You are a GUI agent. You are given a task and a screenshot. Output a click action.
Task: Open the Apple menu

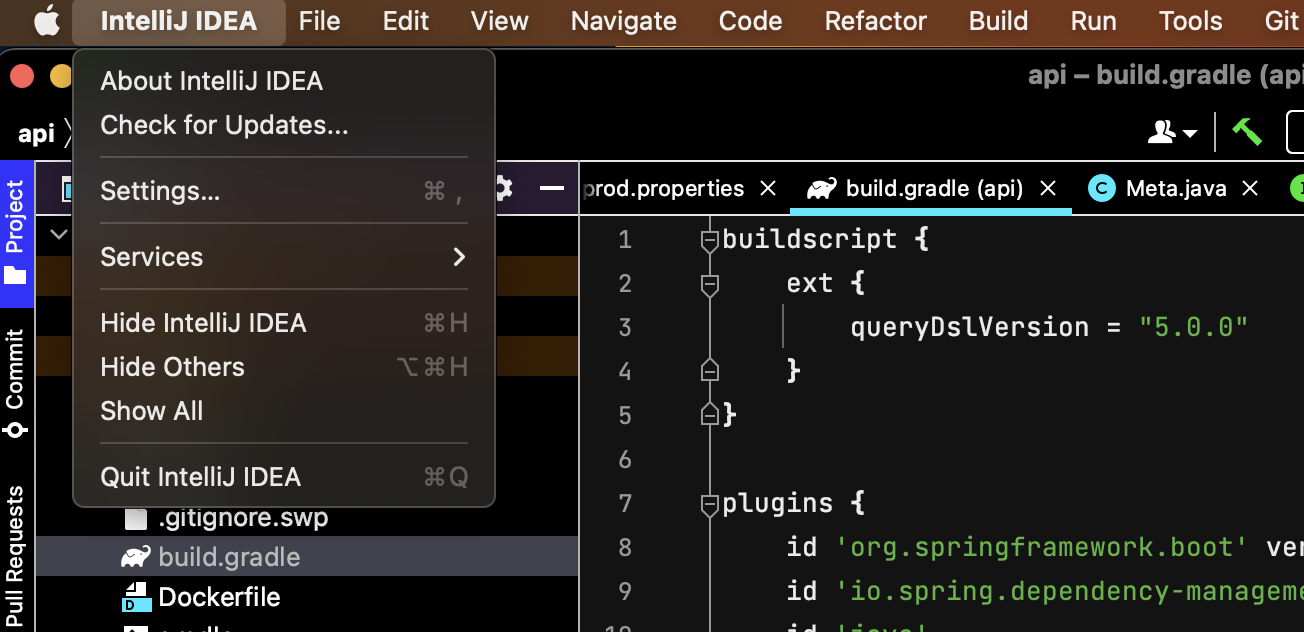pyautogui.click(x=47, y=21)
